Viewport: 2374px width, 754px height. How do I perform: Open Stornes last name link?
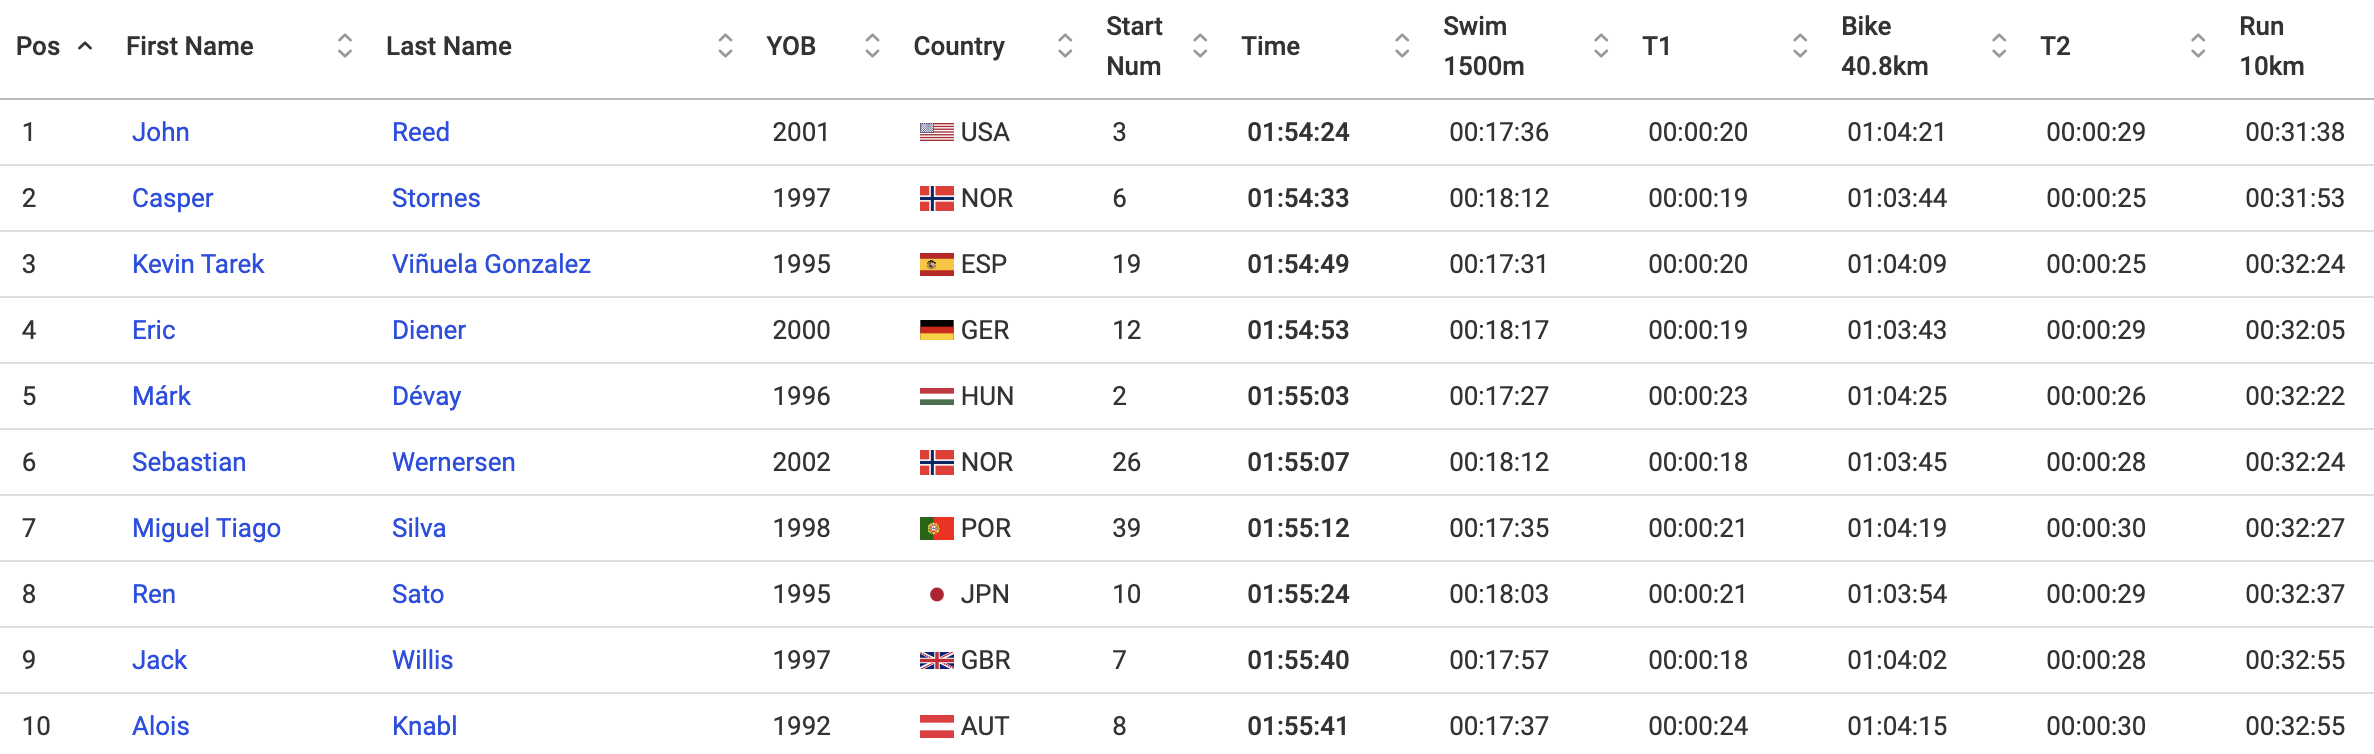[436, 198]
